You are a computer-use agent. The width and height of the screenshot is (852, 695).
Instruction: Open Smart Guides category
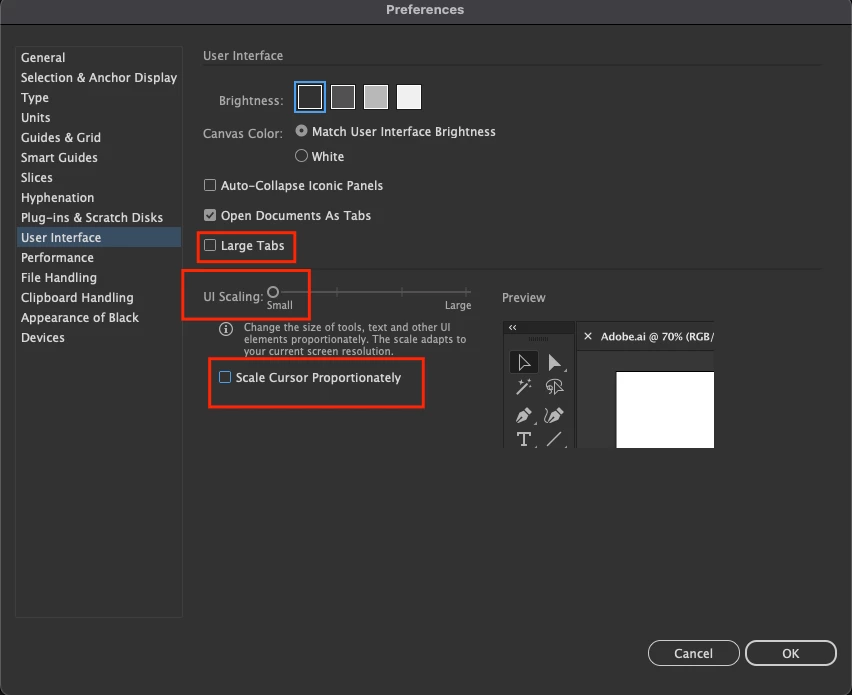pos(98,158)
